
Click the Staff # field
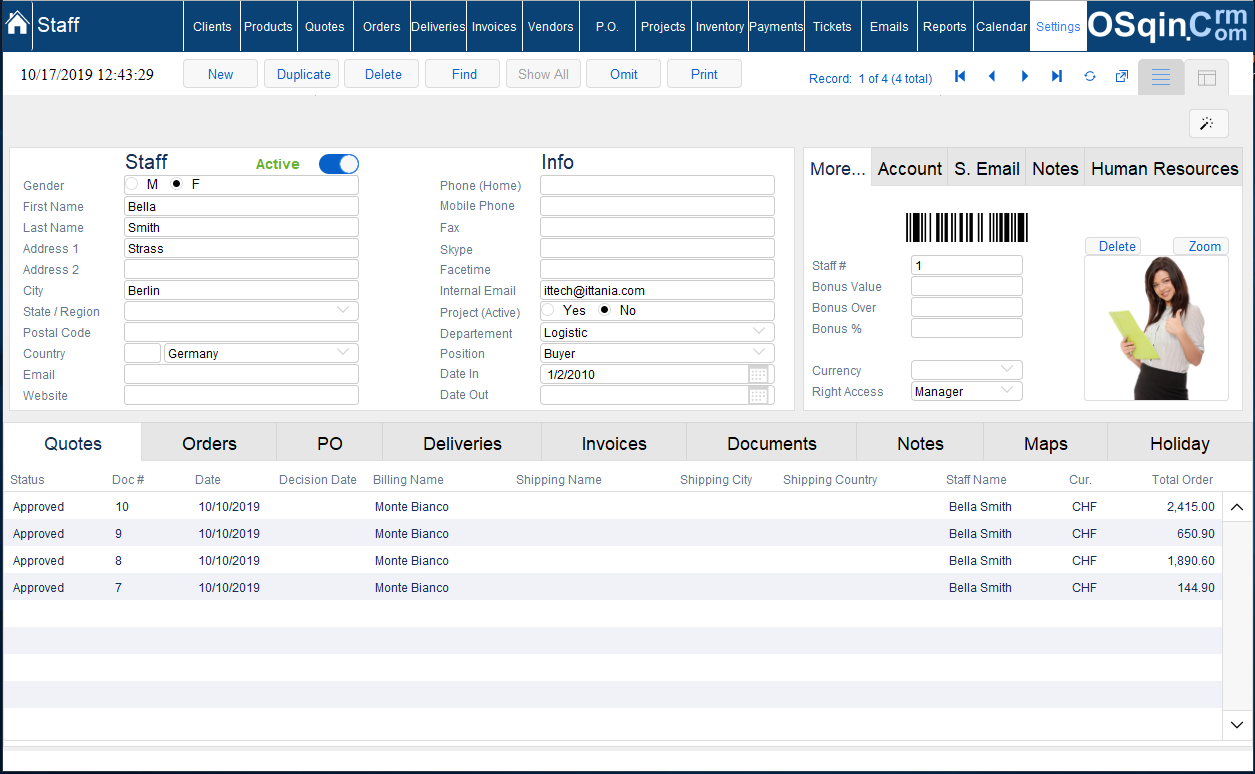point(967,265)
